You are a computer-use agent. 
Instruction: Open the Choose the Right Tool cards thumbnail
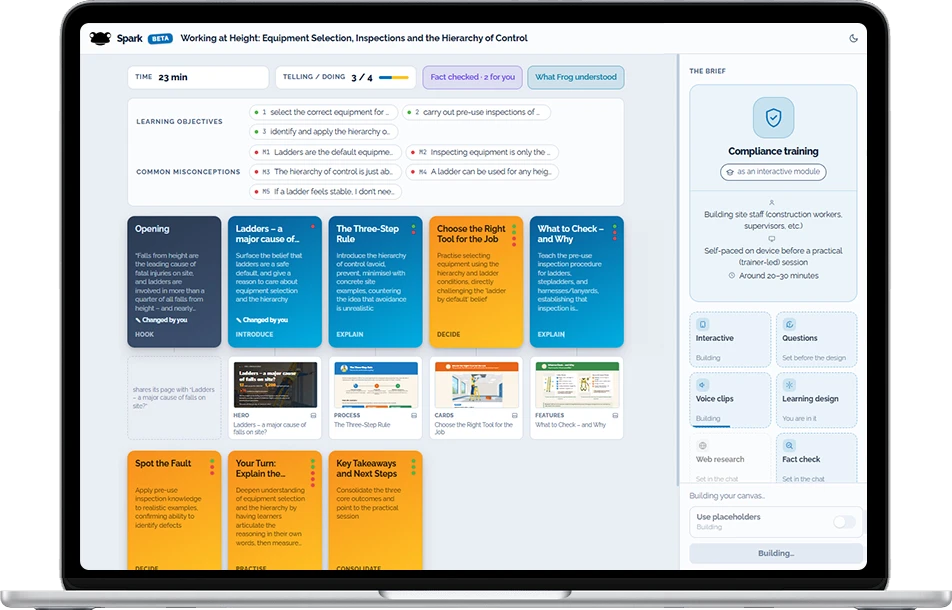[x=477, y=385]
